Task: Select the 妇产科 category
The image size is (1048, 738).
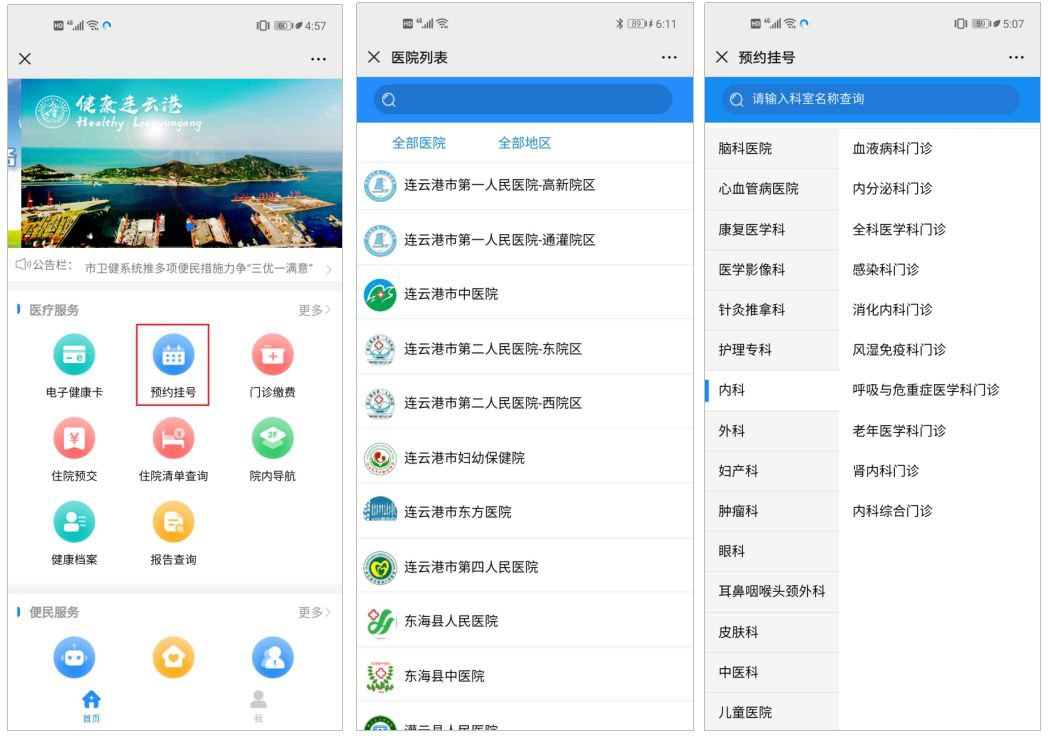Action: coord(772,471)
